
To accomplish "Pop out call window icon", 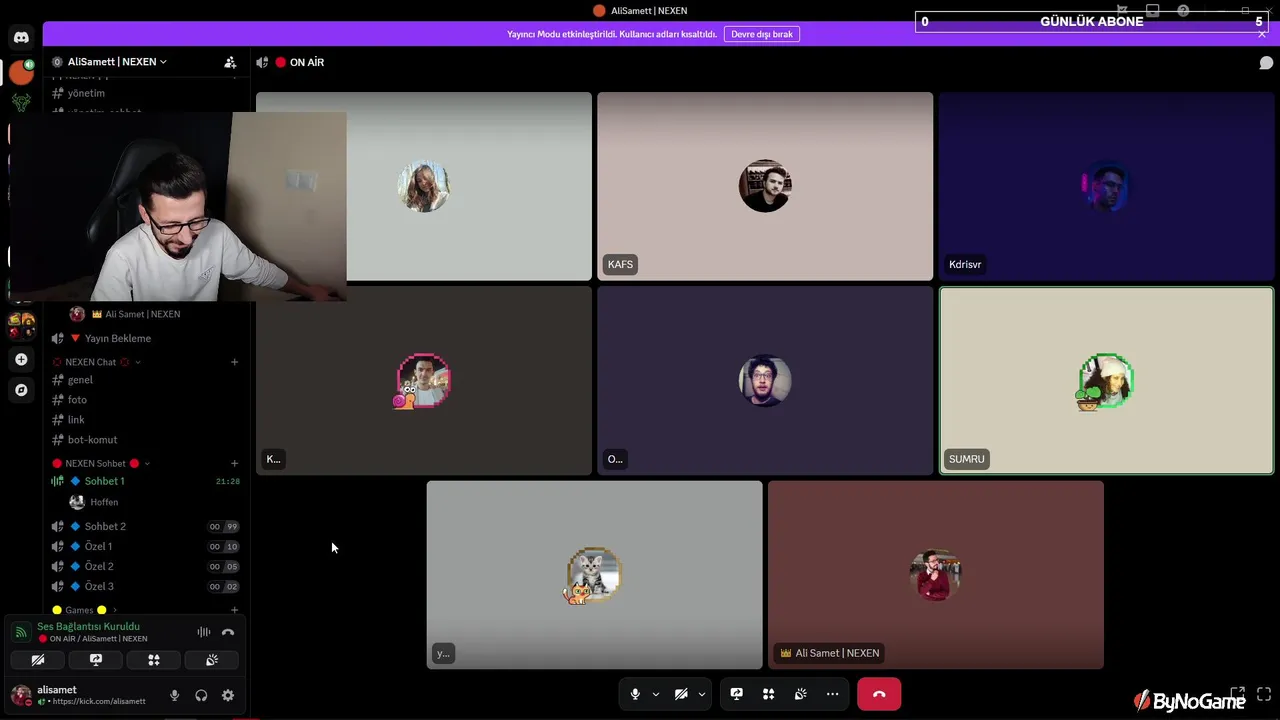I will point(1238,693).
